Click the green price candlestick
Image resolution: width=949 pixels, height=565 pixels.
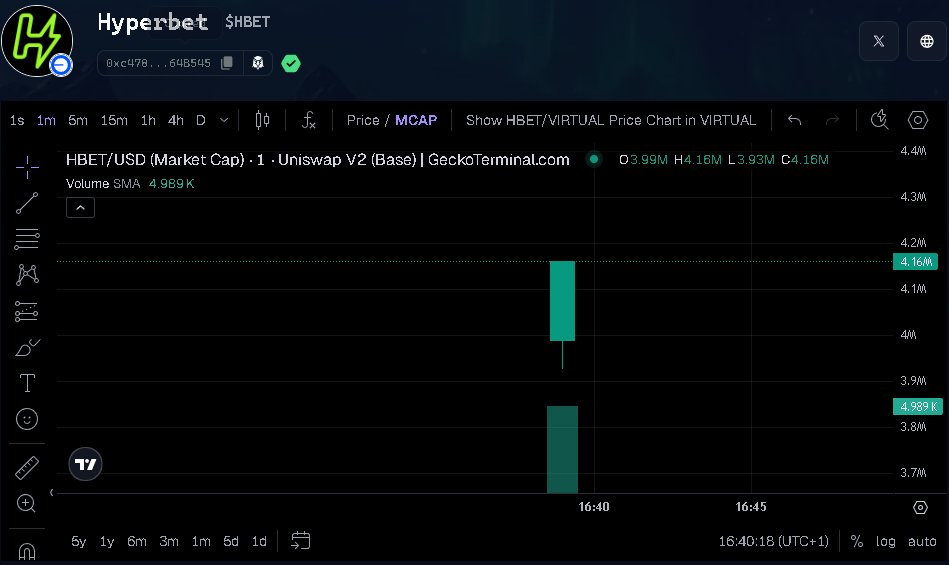point(562,301)
